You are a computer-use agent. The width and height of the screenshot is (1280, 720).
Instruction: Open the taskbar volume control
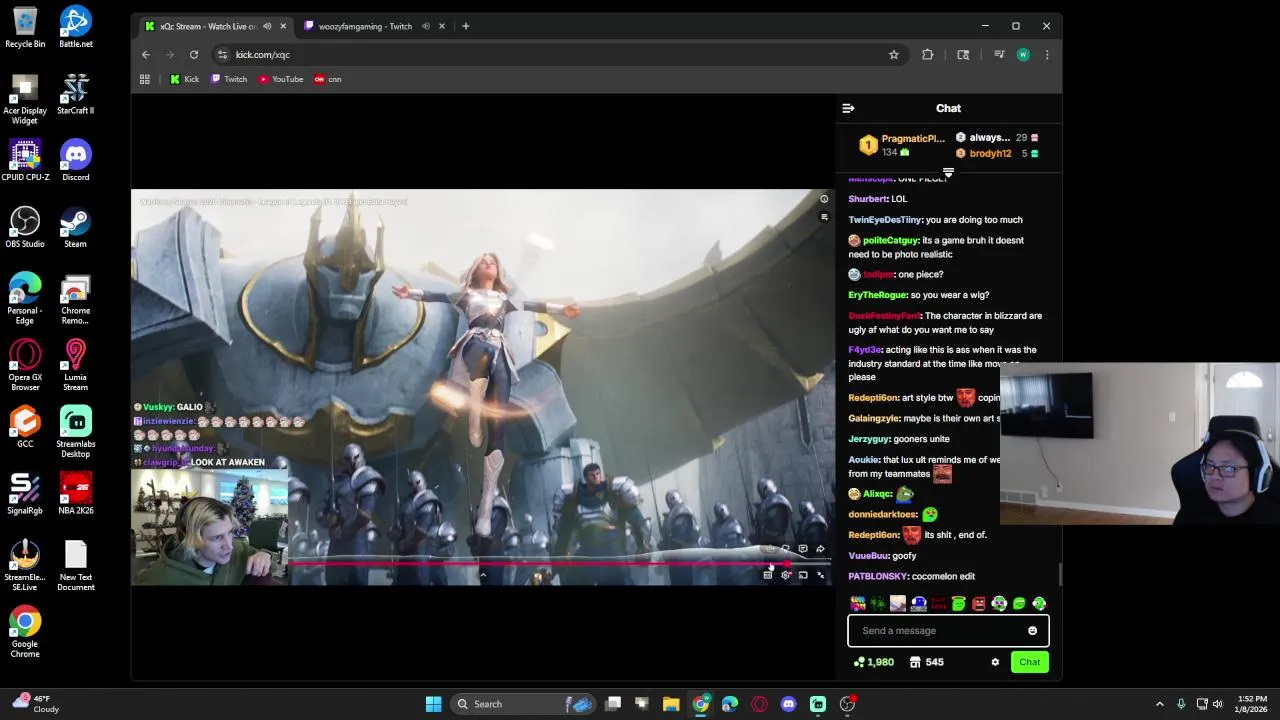coord(1218,704)
